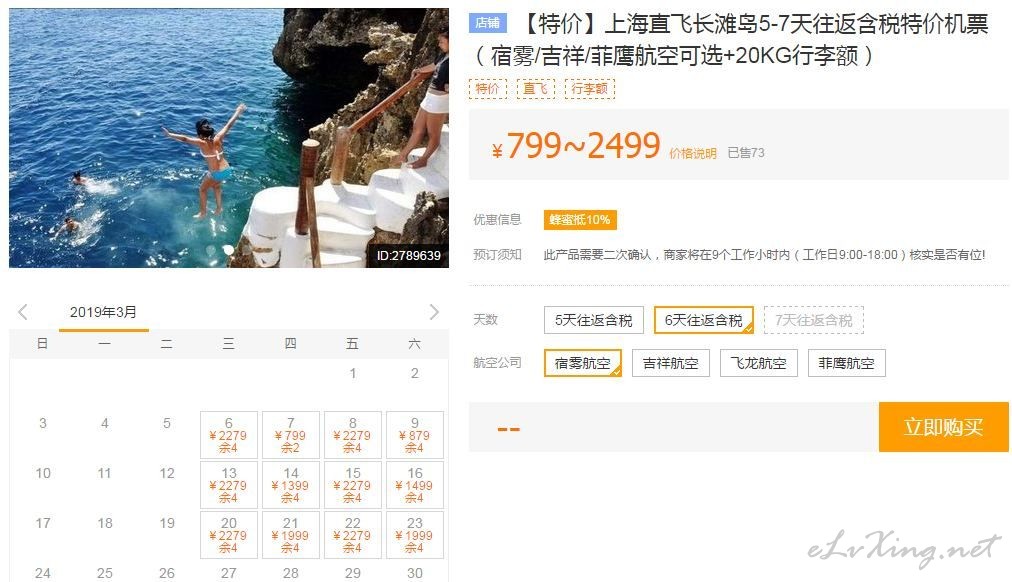Click the 蜂蜜抵10% discount badge
Viewport: 1012px width, 582px height.
pyautogui.click(x=580, y=220)
